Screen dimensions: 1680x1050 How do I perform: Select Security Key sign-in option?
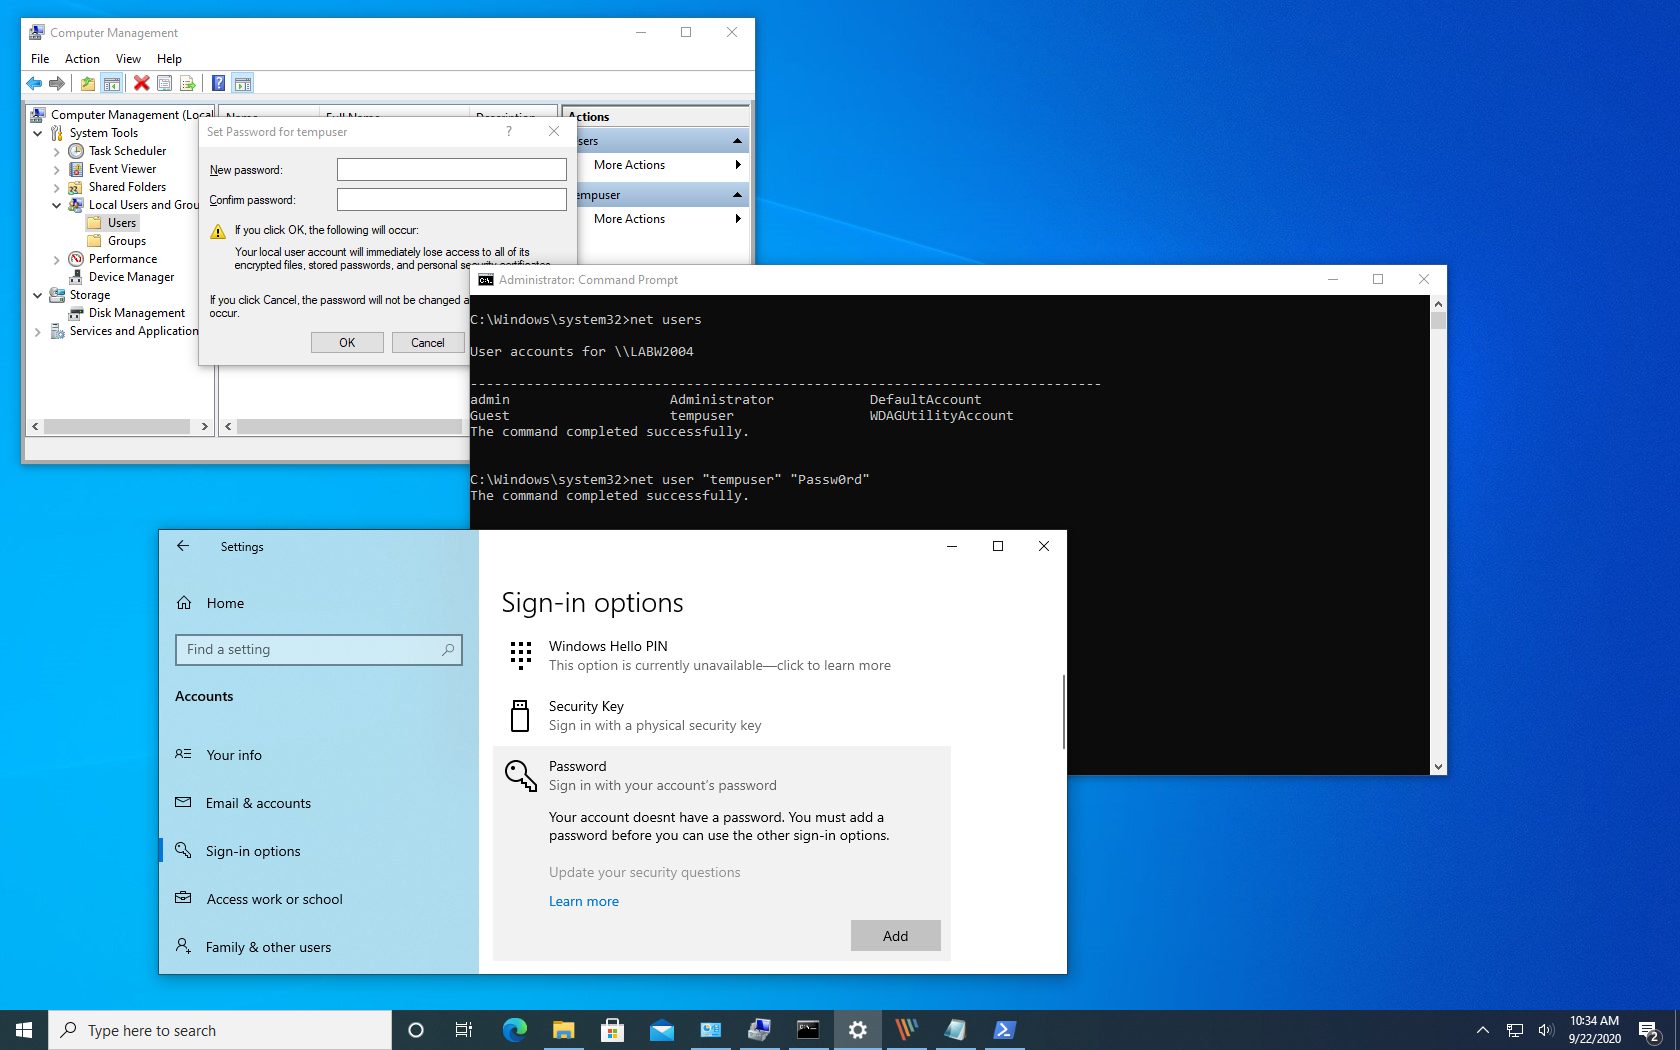point(721,716)
